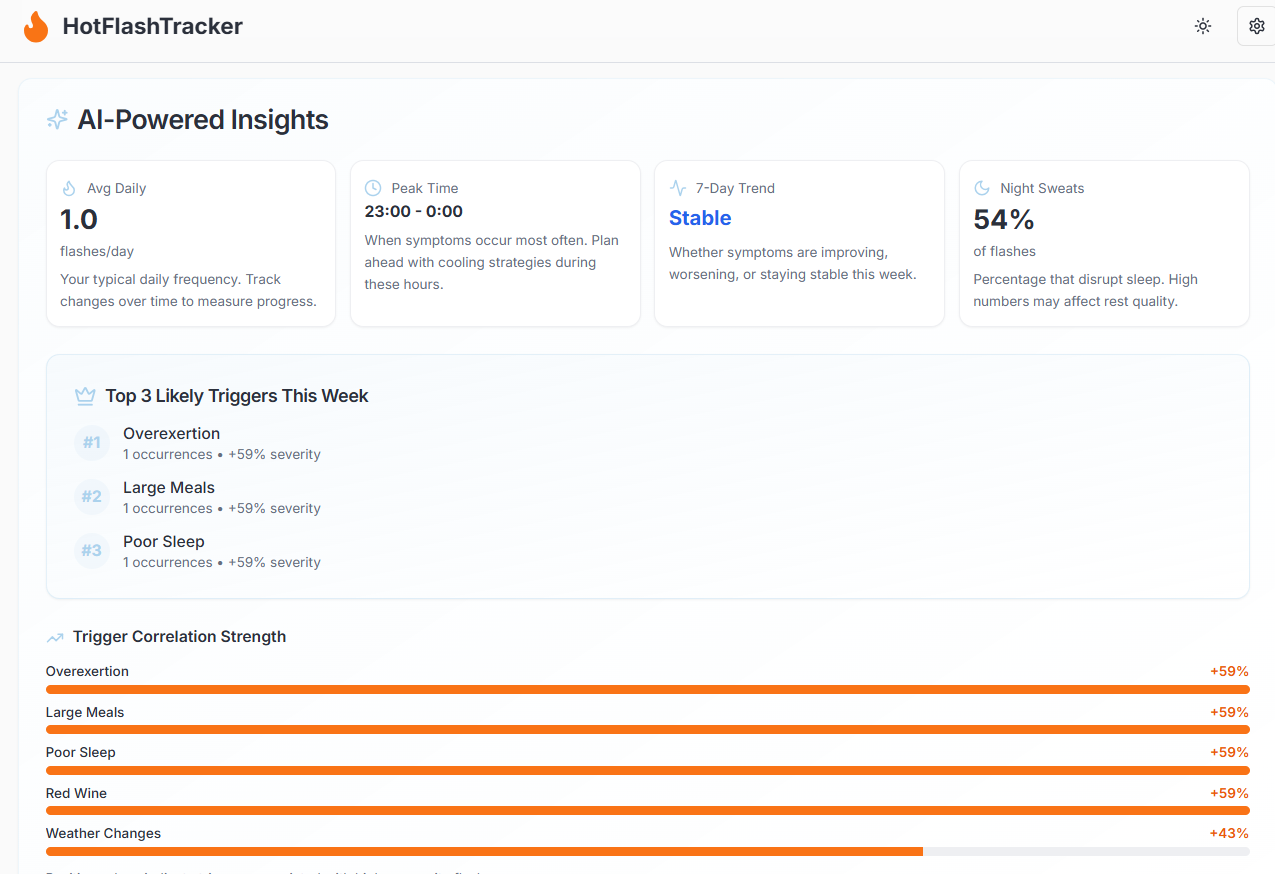
Task: Click the AI-Powered Insights heading
Action: pyautogui.click(x=203, y=120)
